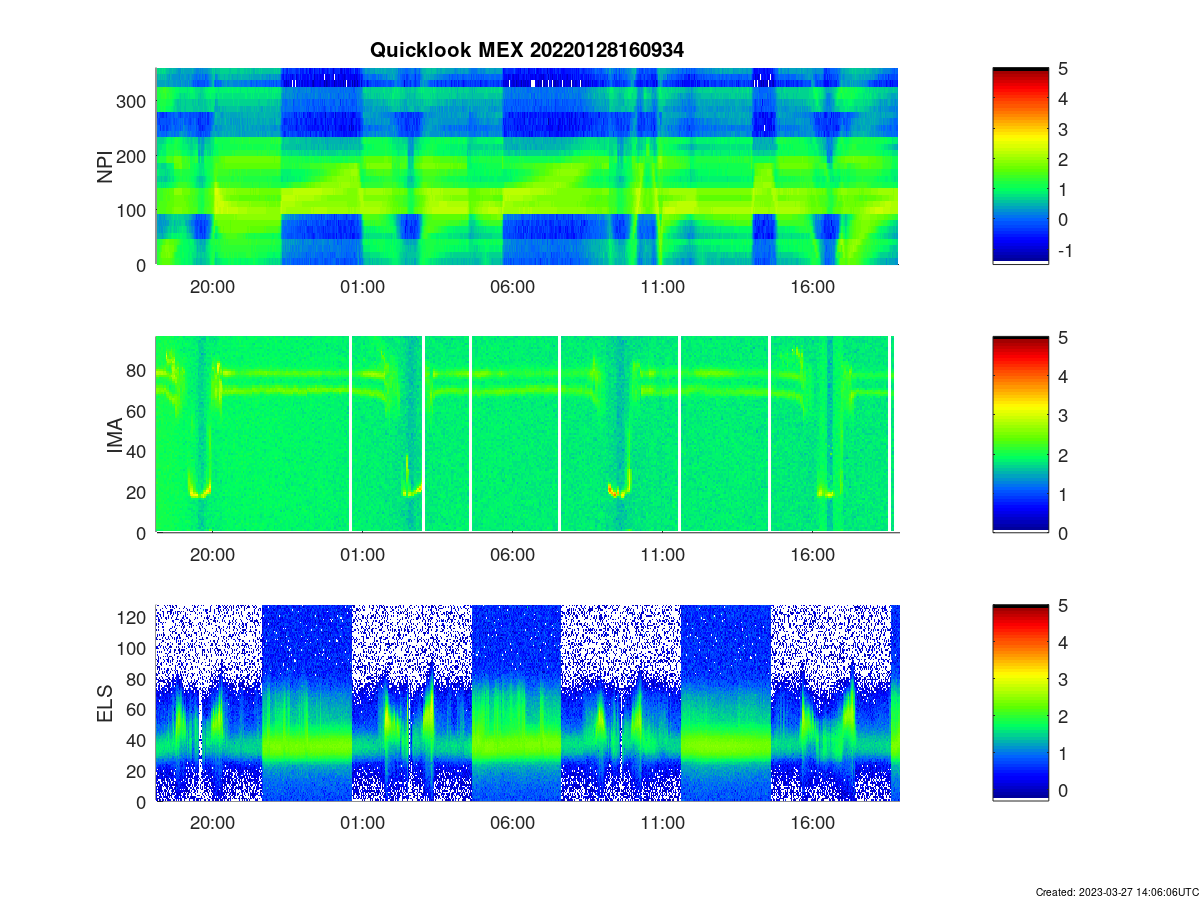
Task: Click the 40 tick on IMA y-axis
Action: point(138,452)
